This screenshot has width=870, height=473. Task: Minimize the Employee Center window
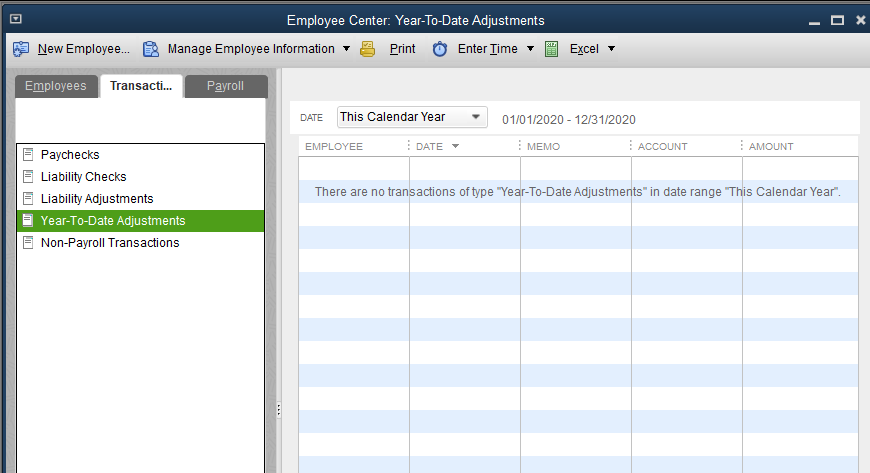815,21
